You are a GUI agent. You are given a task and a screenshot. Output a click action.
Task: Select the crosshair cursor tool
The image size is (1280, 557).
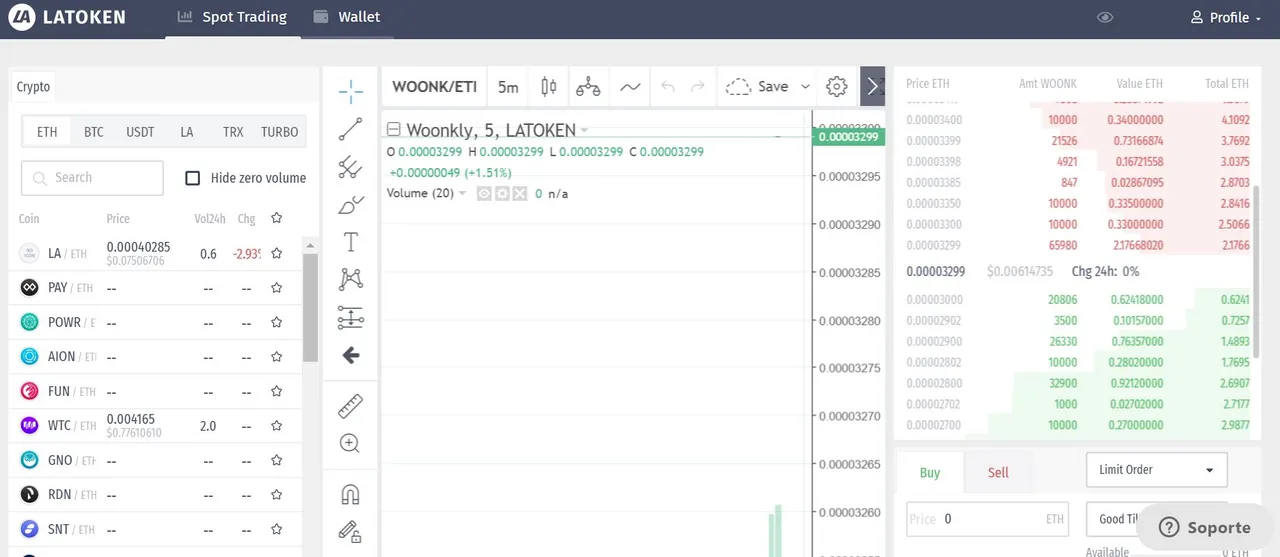click(x=350, y=92)
